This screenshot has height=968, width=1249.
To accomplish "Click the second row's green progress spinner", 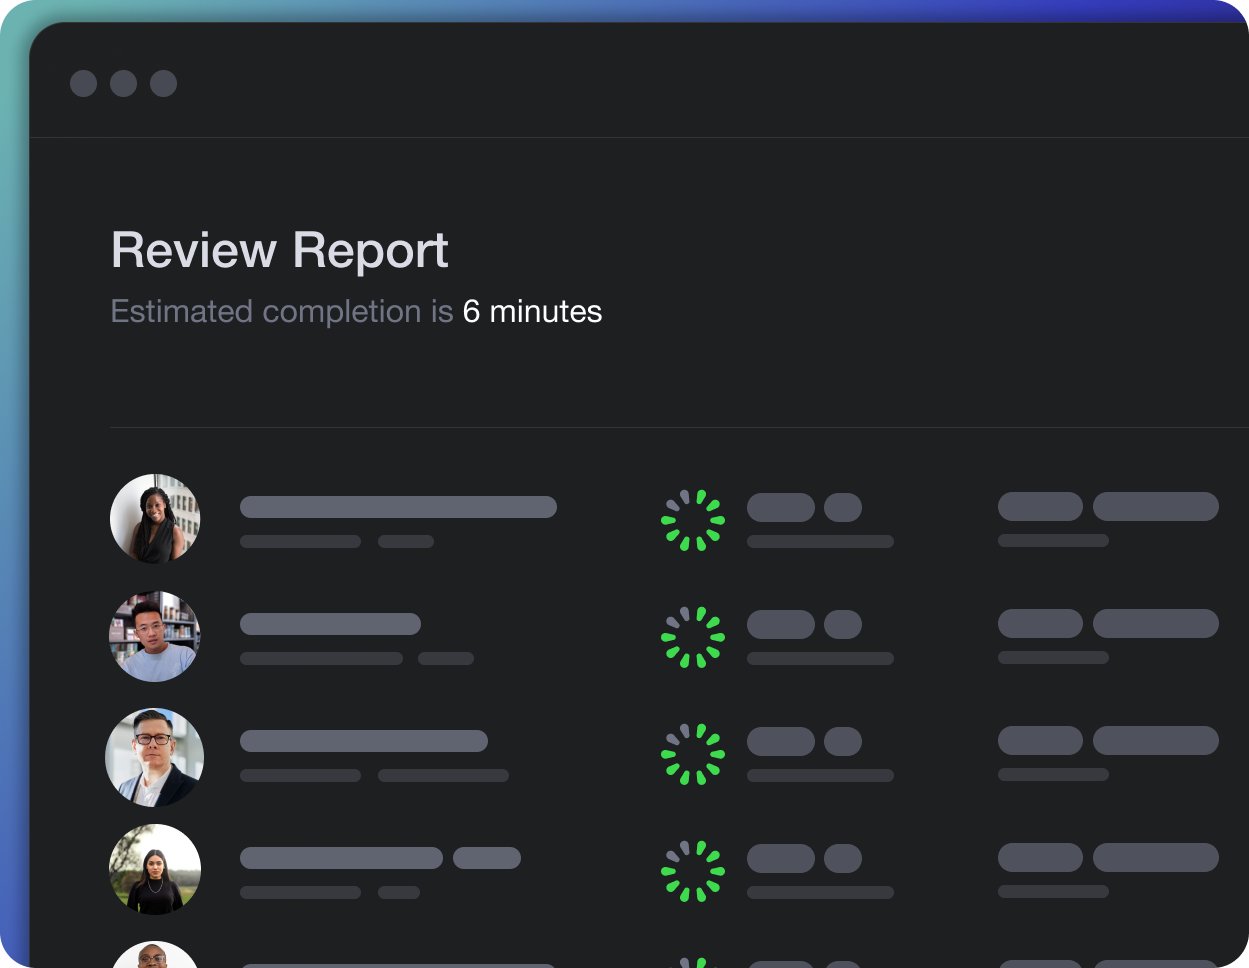I will click(x=692, y=637).
